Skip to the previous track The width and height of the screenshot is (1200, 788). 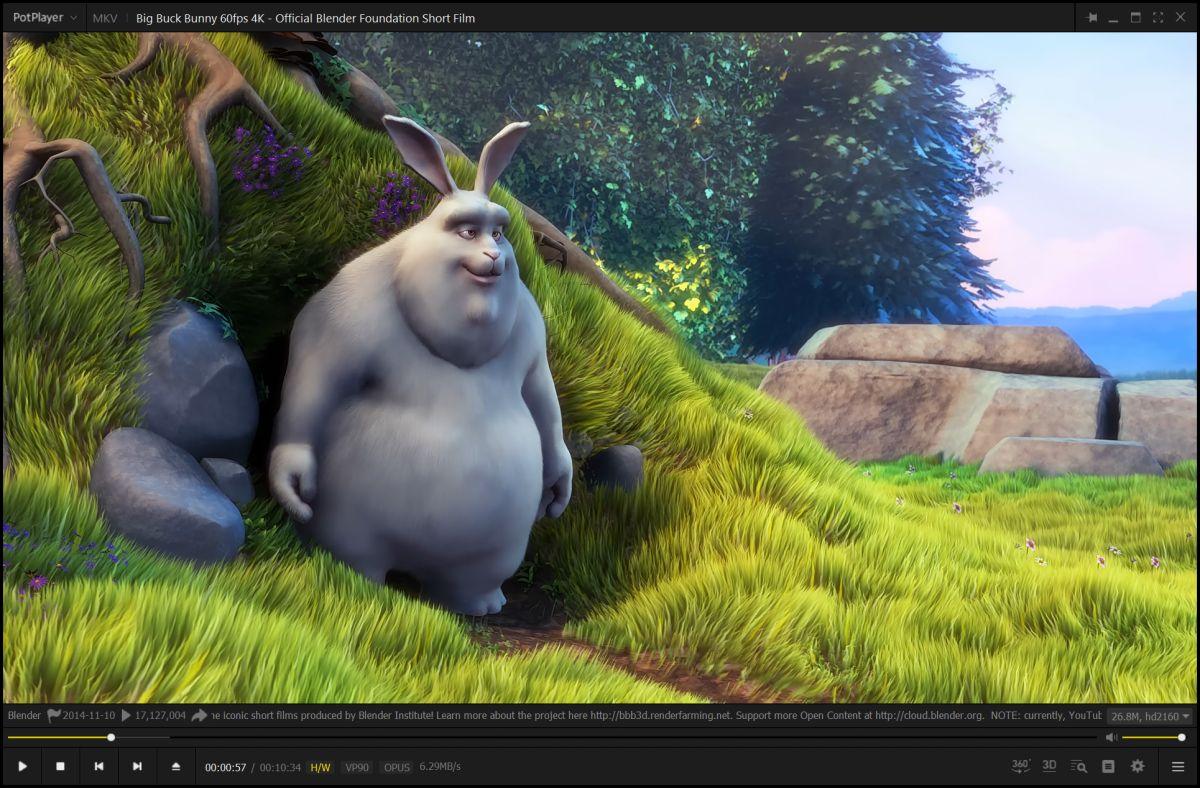click(99, 767)
